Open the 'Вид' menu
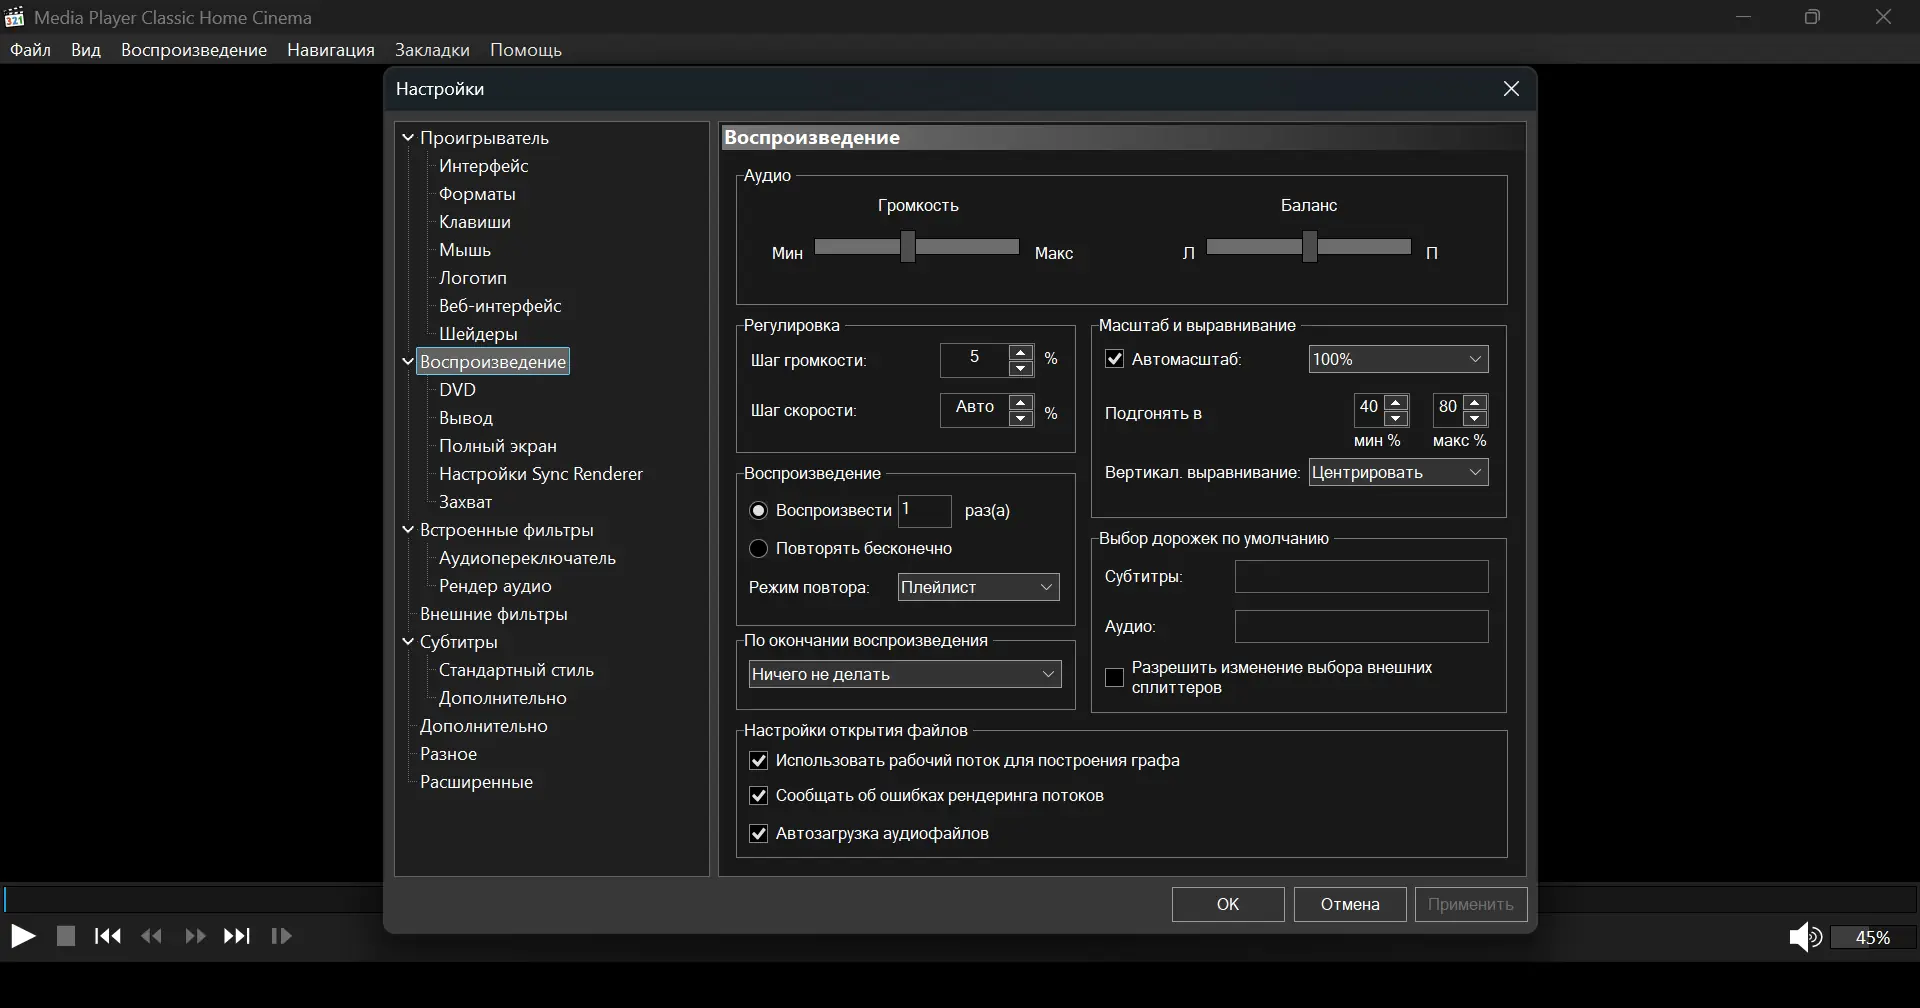 [85, 49]
